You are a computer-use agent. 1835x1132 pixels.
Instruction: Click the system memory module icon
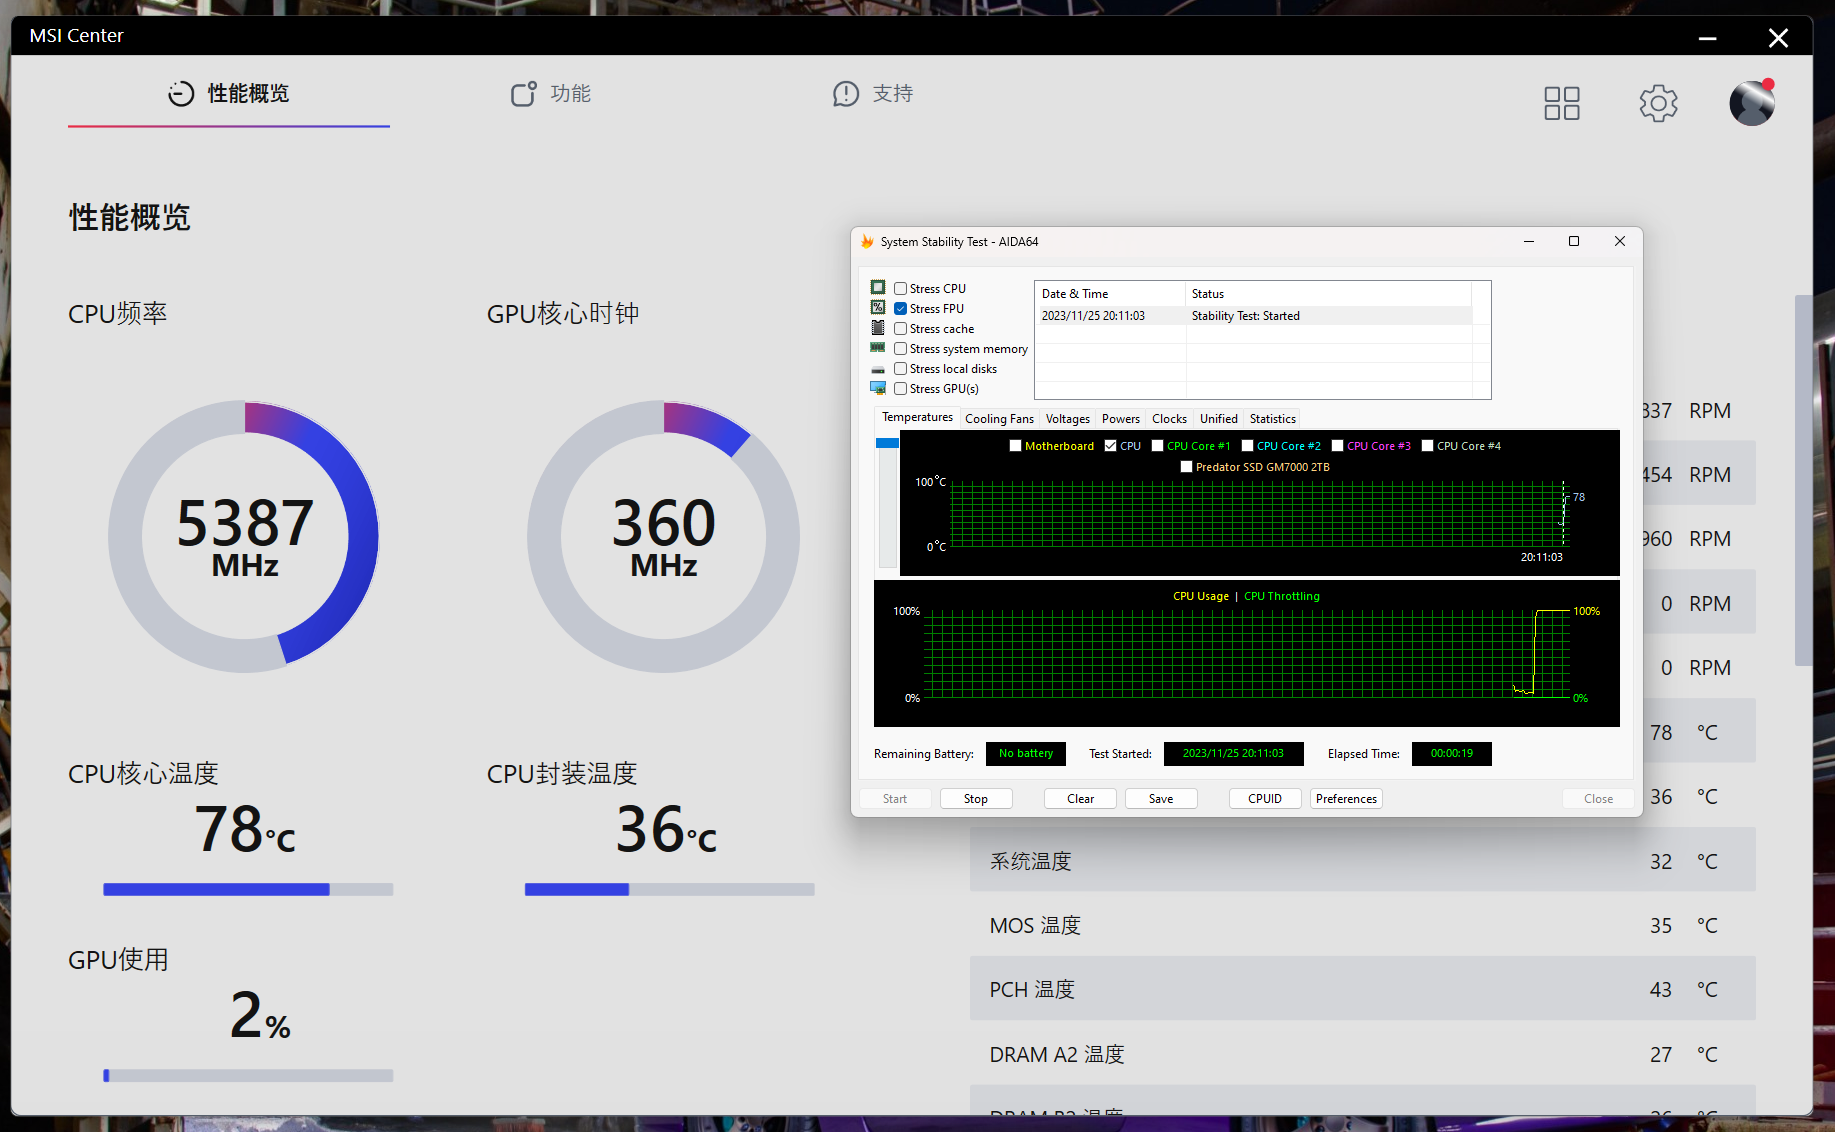tap(878, 348)
